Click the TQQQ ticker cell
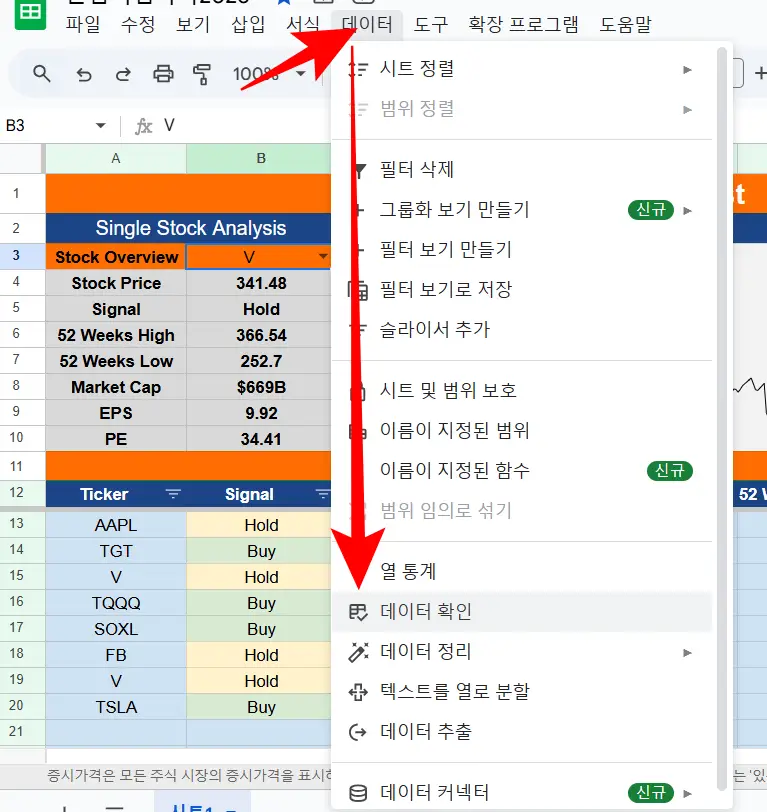 tap(116, 603)
